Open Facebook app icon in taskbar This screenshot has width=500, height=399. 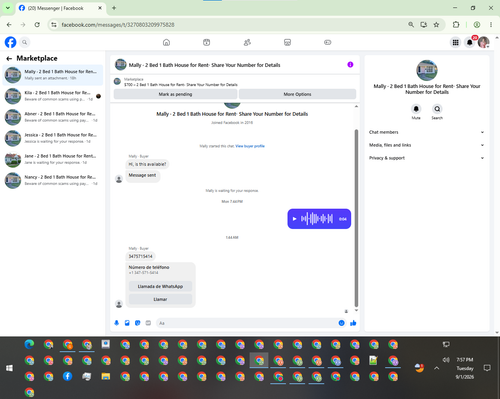67,376
